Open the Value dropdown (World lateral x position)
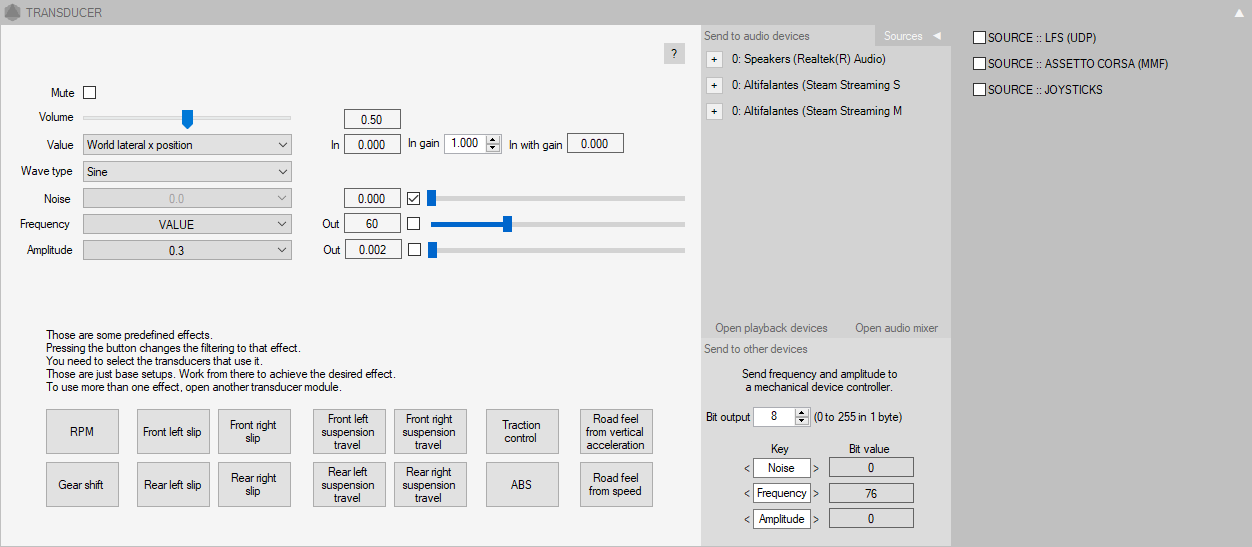The image size is (1252, 547). click(187, 145)
